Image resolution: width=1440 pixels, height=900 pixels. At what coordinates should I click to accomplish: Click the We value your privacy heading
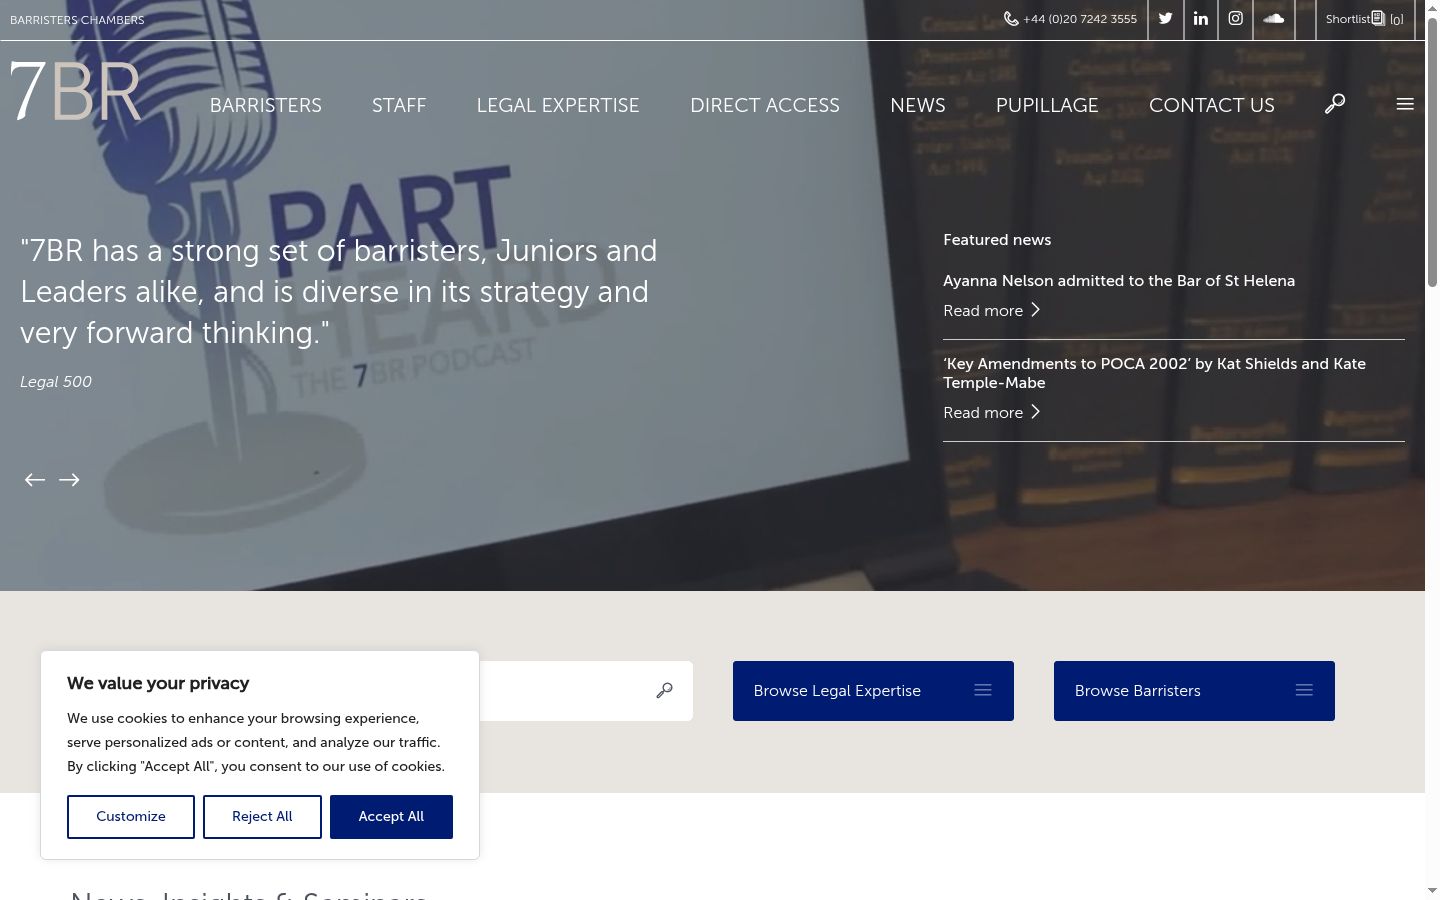(158, 684)
